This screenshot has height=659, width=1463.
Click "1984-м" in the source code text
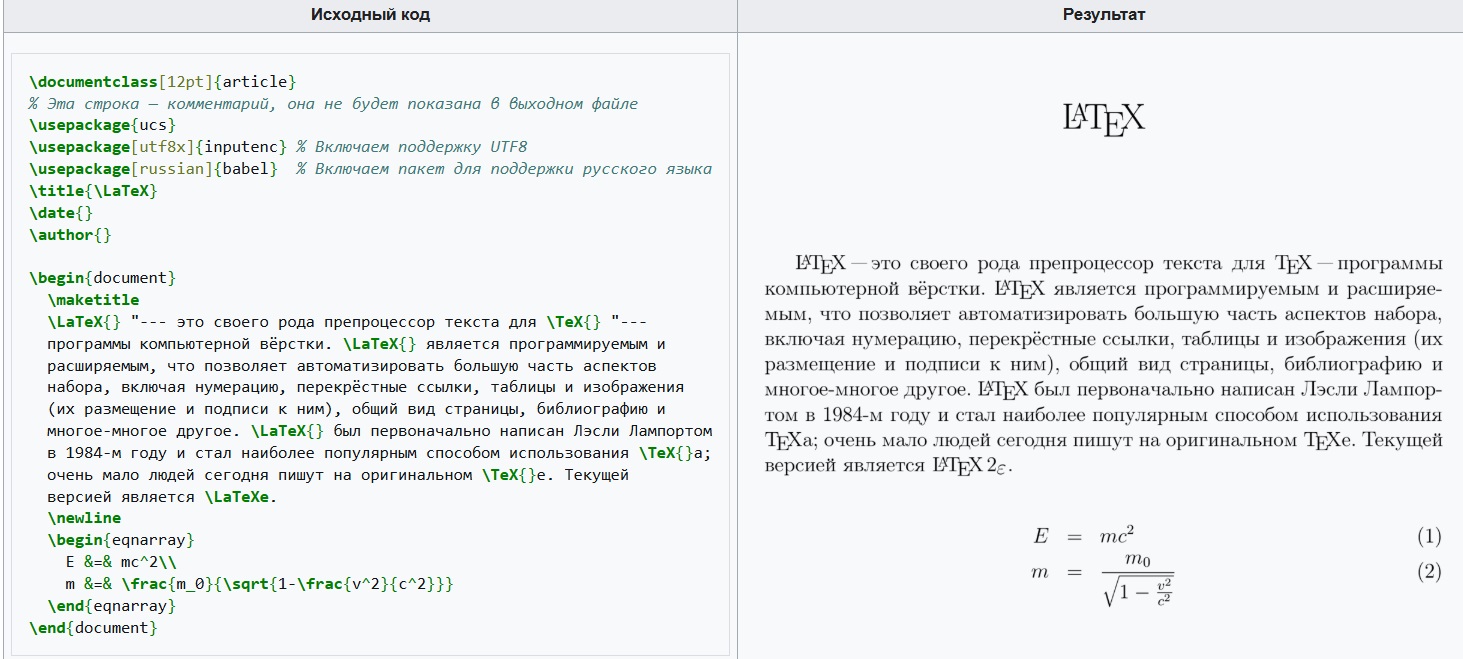point(92,453)
